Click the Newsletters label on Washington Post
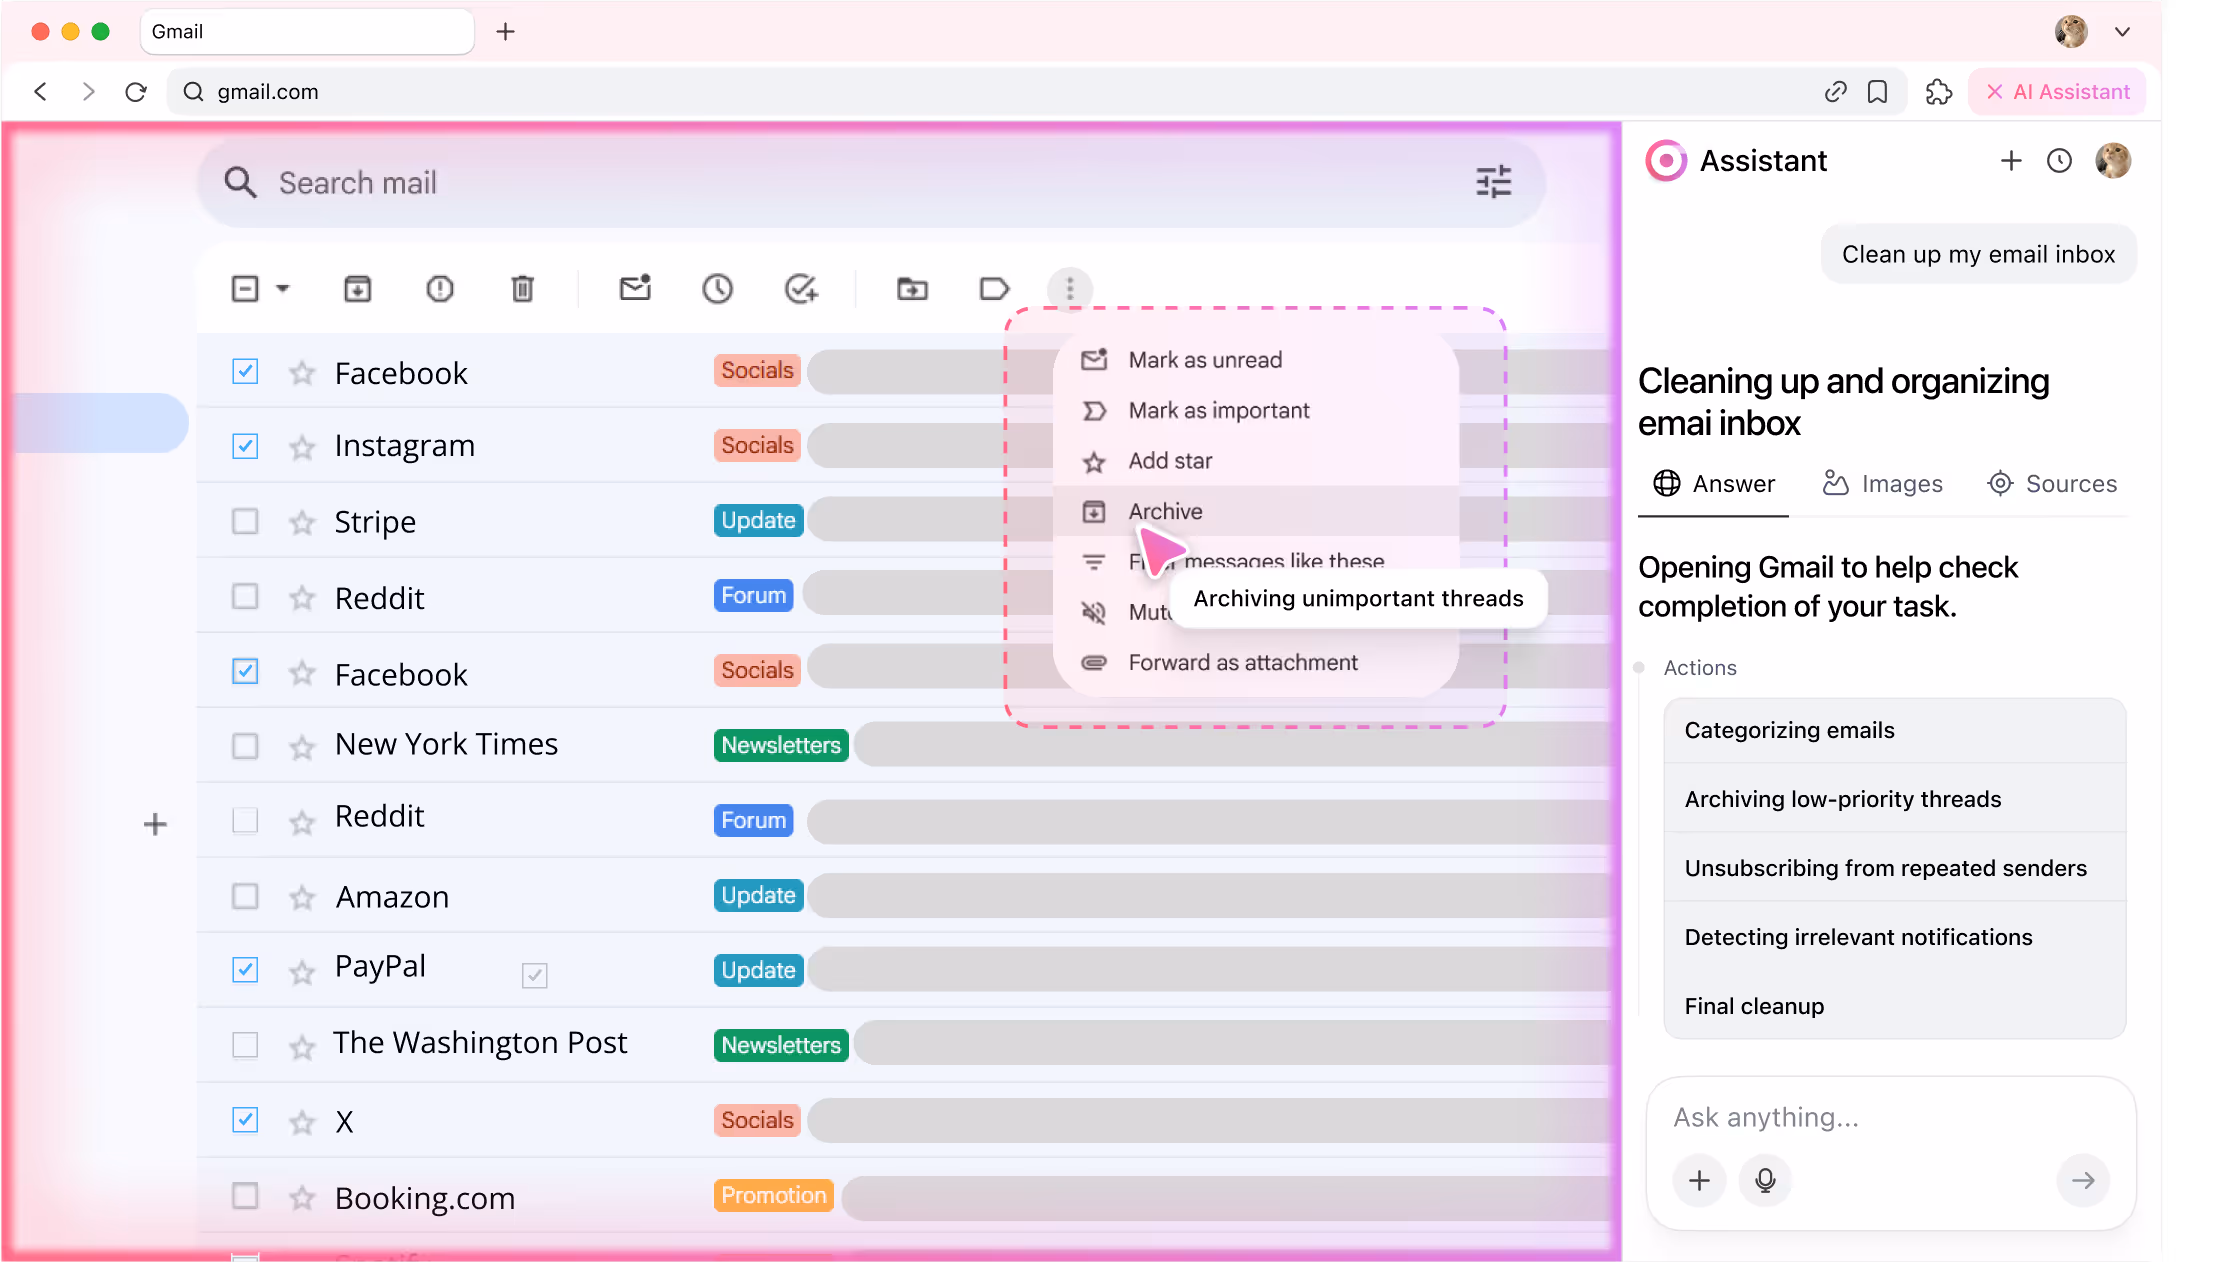This screenshot has width=2214, height=1262. click(x=781, y=1045)
